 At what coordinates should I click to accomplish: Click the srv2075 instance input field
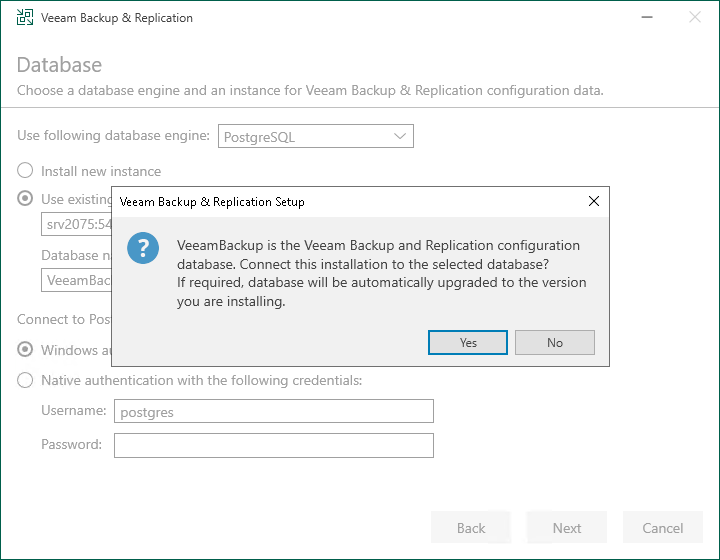coord(77,224)
